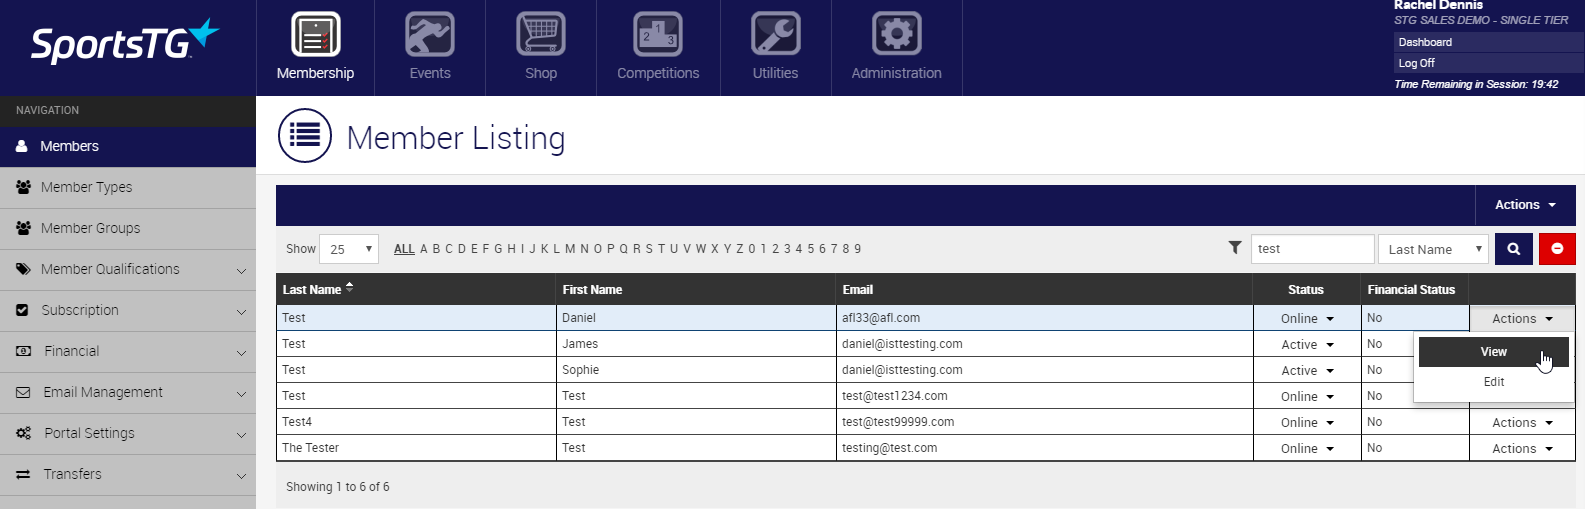
Task: Click last name Test4 cell
Action: [x=416, y=422]
